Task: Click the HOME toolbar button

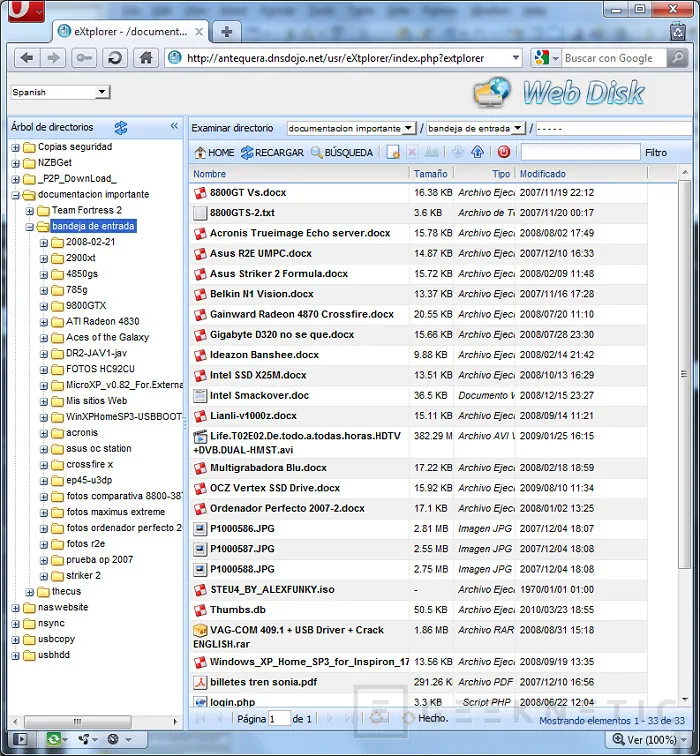Action: click(x=215, y=152)
